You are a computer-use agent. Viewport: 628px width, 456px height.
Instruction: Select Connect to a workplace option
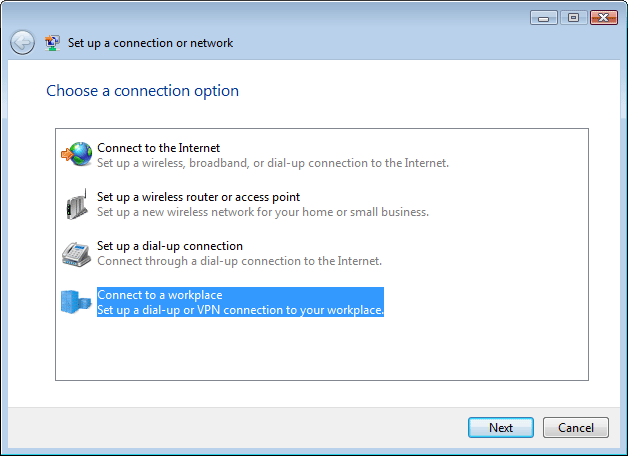tap(160, 295)
